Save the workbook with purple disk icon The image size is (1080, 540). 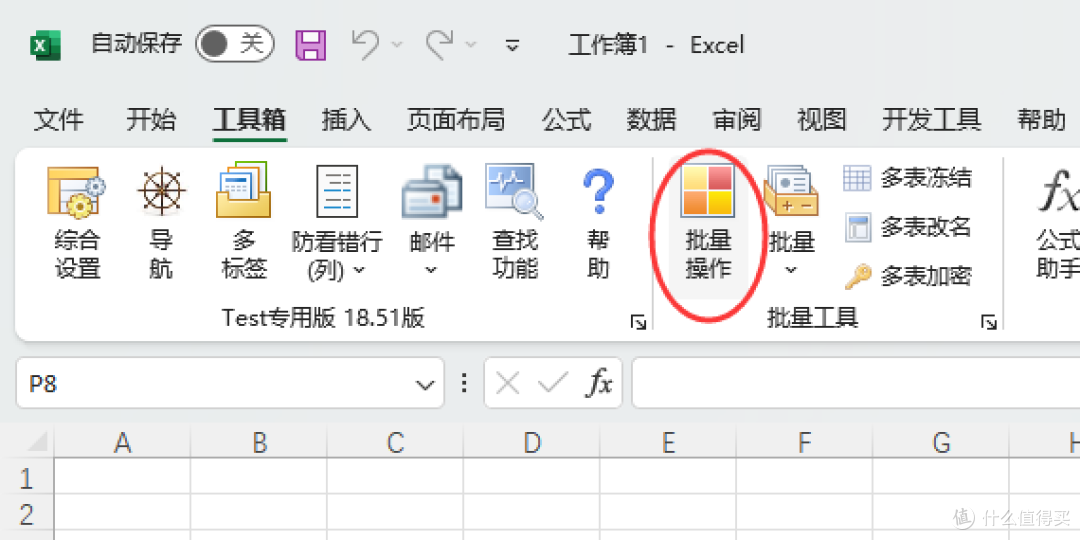click(x=311, y=45)
